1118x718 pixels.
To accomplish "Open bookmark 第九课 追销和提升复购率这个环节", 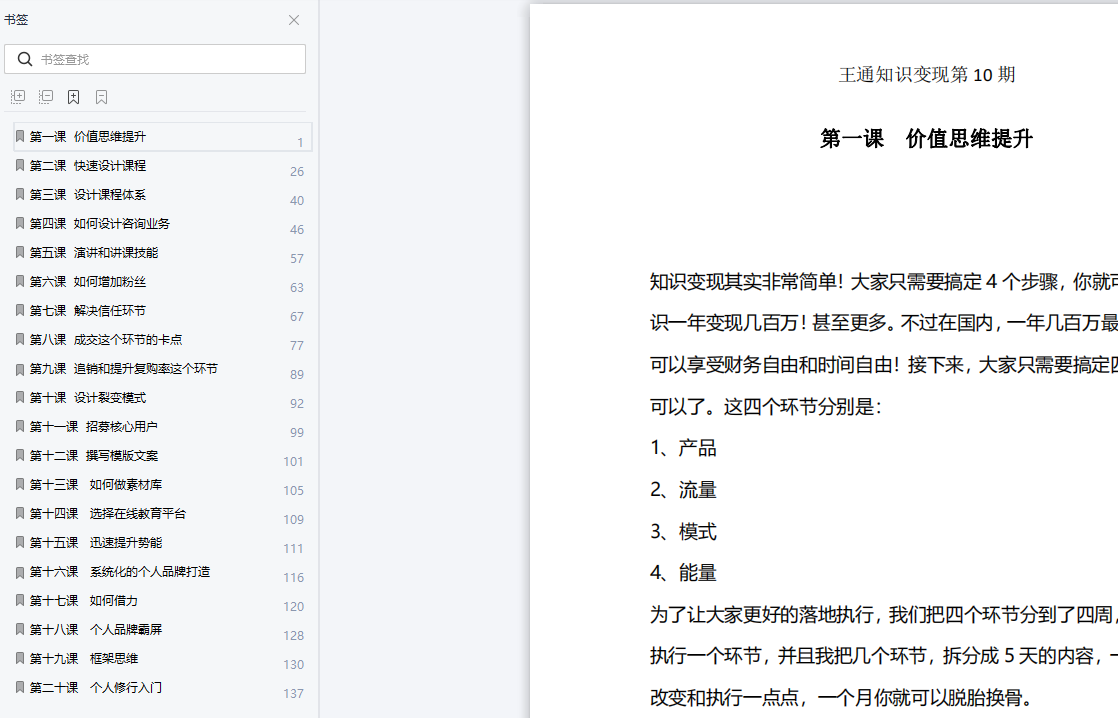I will coord(163,369).
